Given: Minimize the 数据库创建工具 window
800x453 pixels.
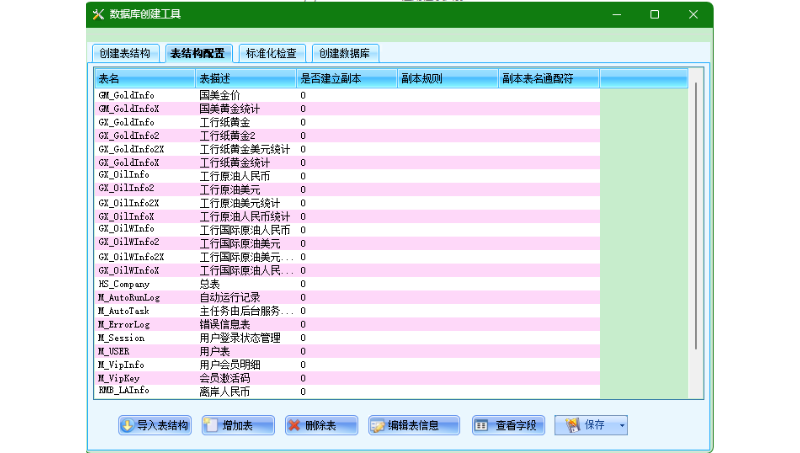Looking at the screenshot, I should point(617,14).
